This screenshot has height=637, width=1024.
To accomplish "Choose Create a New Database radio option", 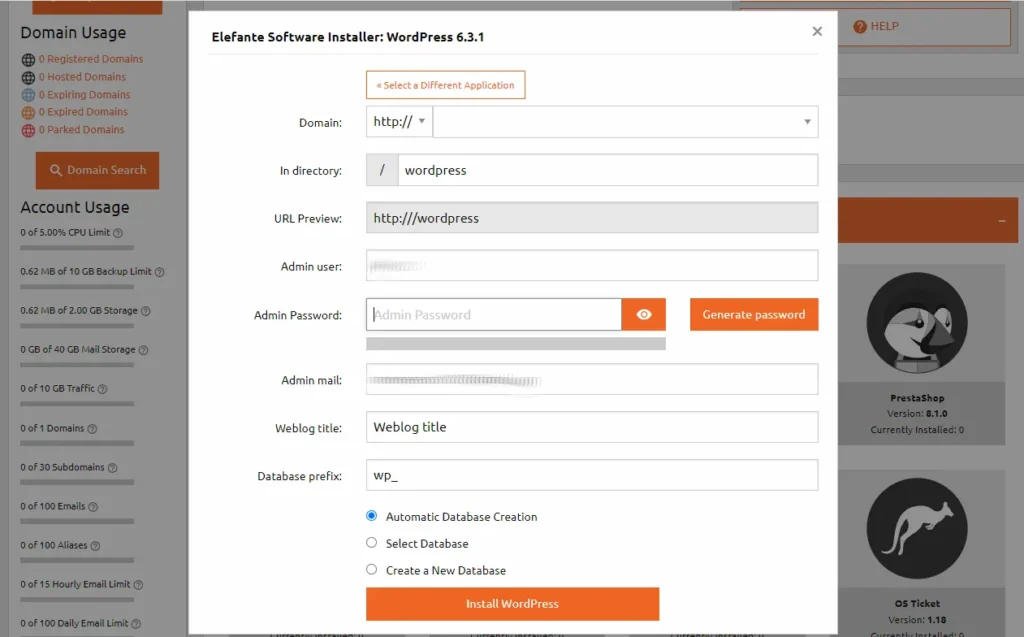I will click(x=372, y=570).
